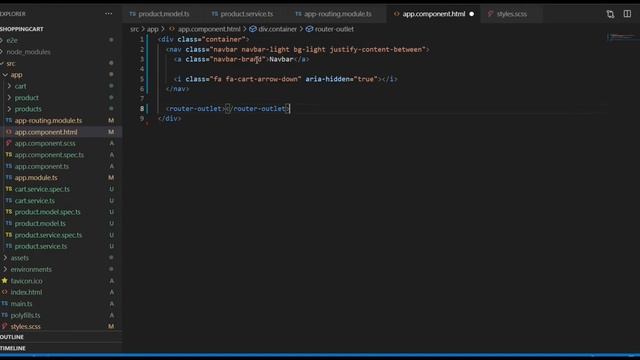640x360 pixels.
Task: Click the M status badge of app.module.ts
Action: coord(111,178)
